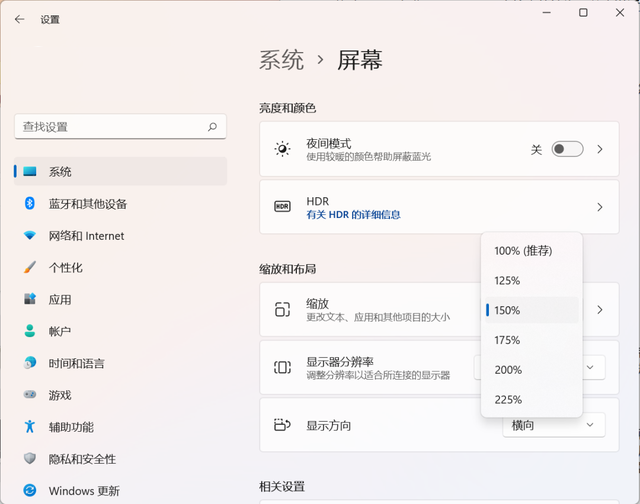This screenshot has width=640, height=504.
Task: Open Time and Language globe icon
Action: [x=30, y=363]
